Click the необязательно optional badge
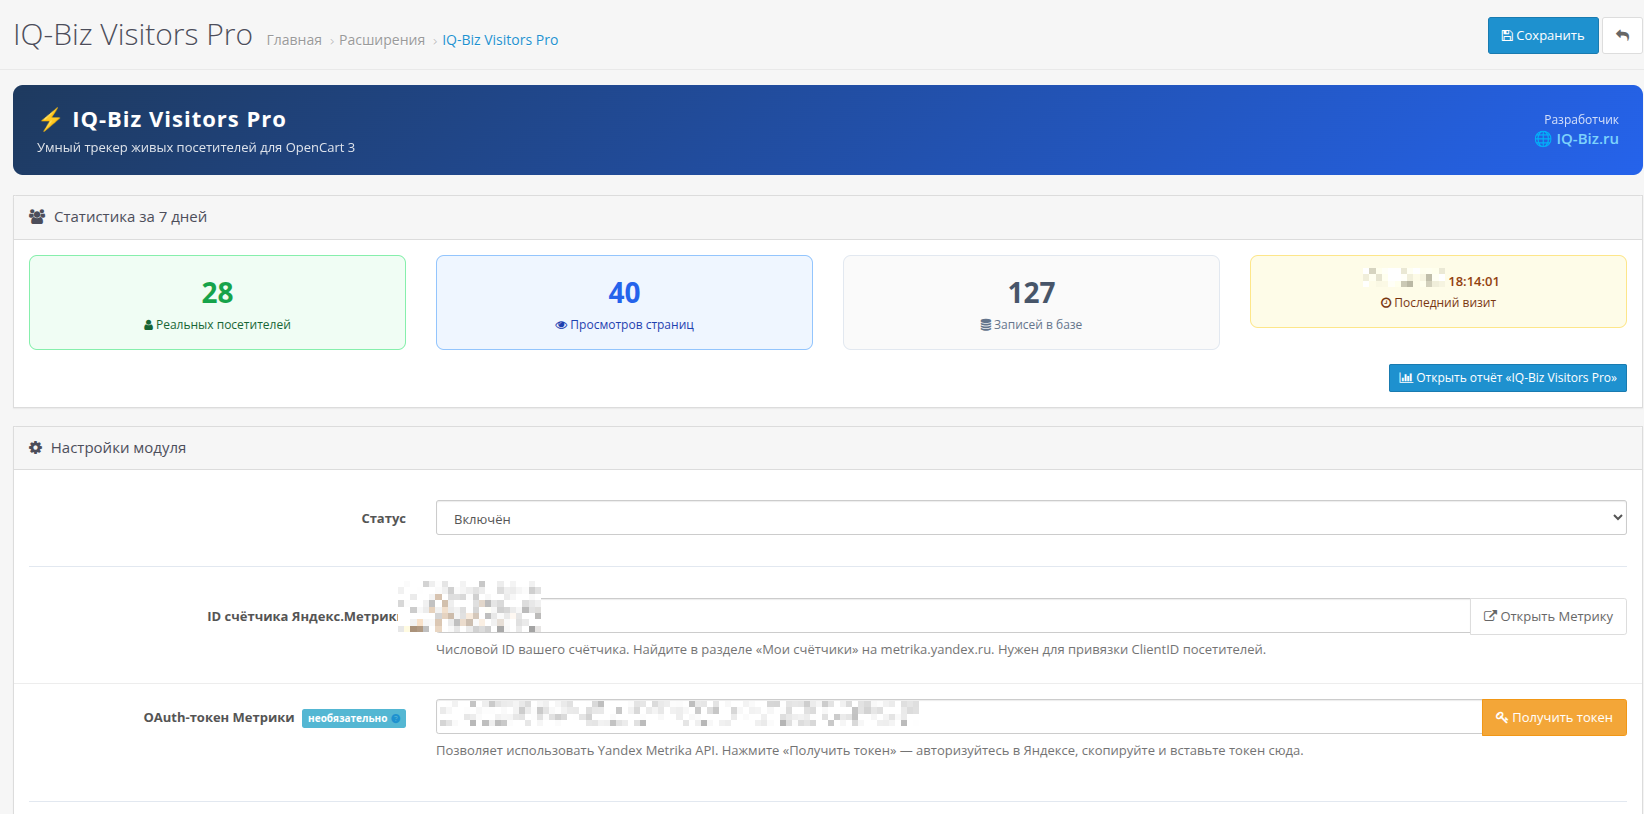1644x814 pixels. (354, 718)
